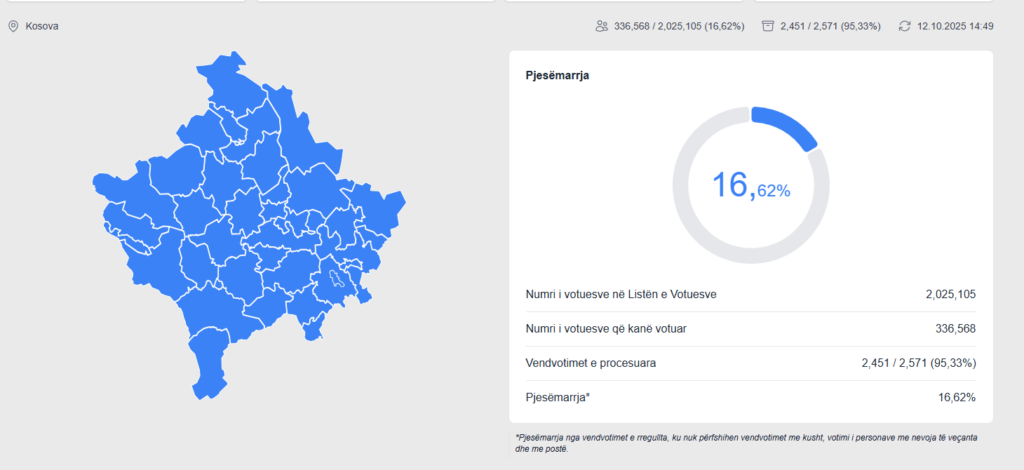Select the Numri i votuesve në Listën row
Image resolution: width=1024 pixels, height=470 pixels.
pyautogui.click(x=750, y=294)
